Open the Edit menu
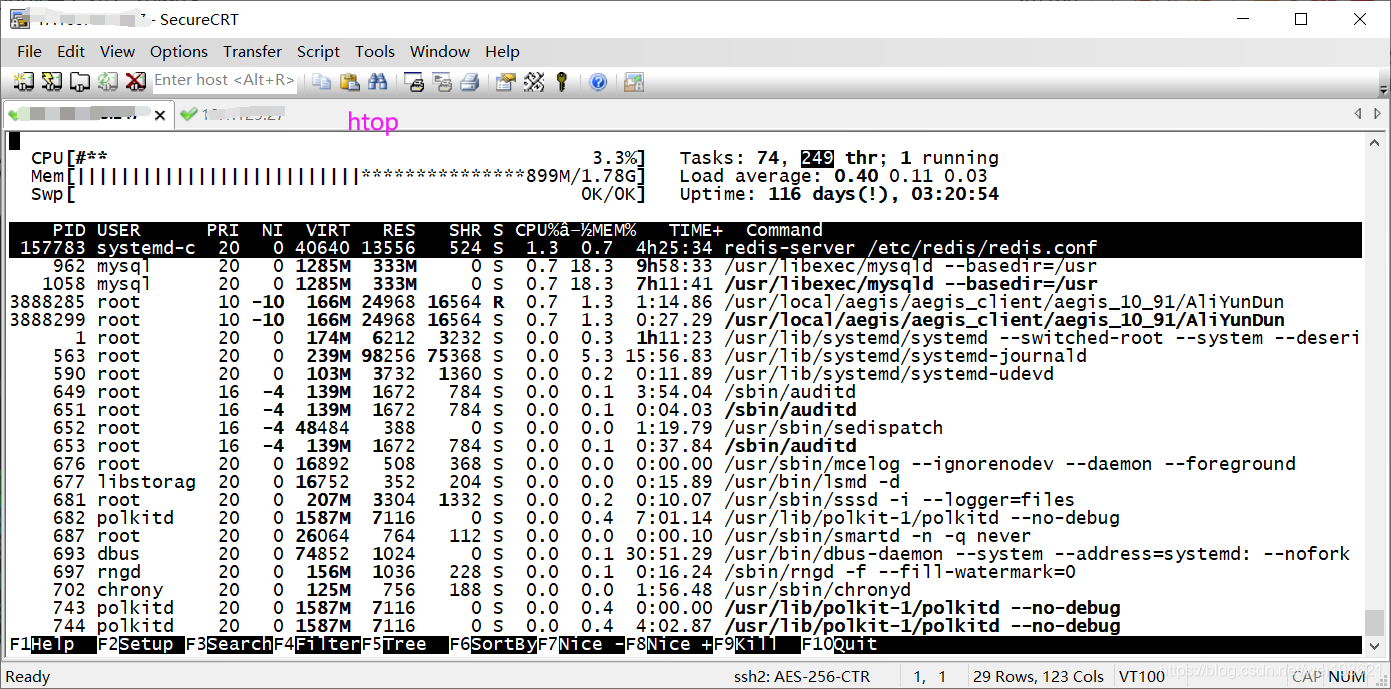Screen dimensions: 1391x689 coord(71,51)
